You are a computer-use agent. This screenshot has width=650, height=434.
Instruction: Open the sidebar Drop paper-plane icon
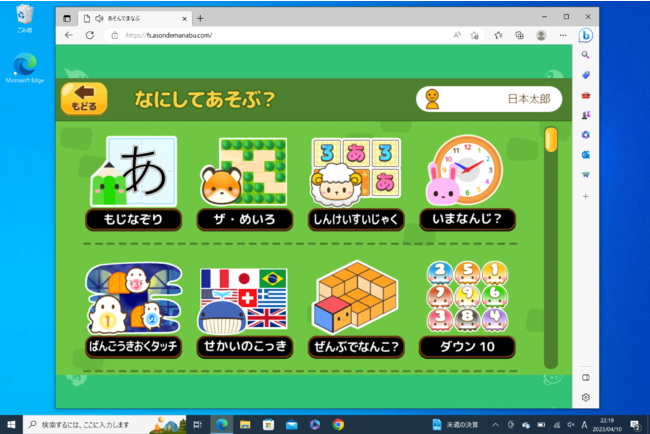(585, 175)
